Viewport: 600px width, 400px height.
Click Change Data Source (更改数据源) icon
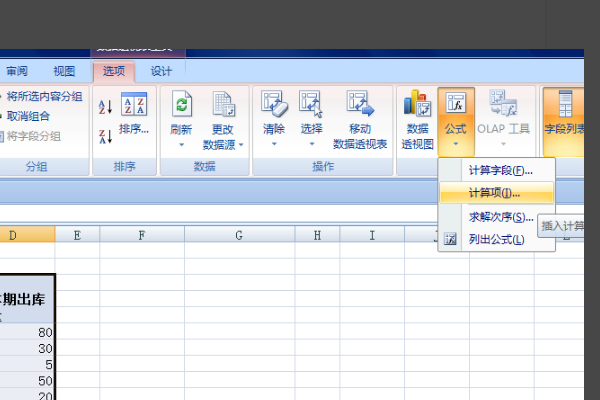click(224, 104)
